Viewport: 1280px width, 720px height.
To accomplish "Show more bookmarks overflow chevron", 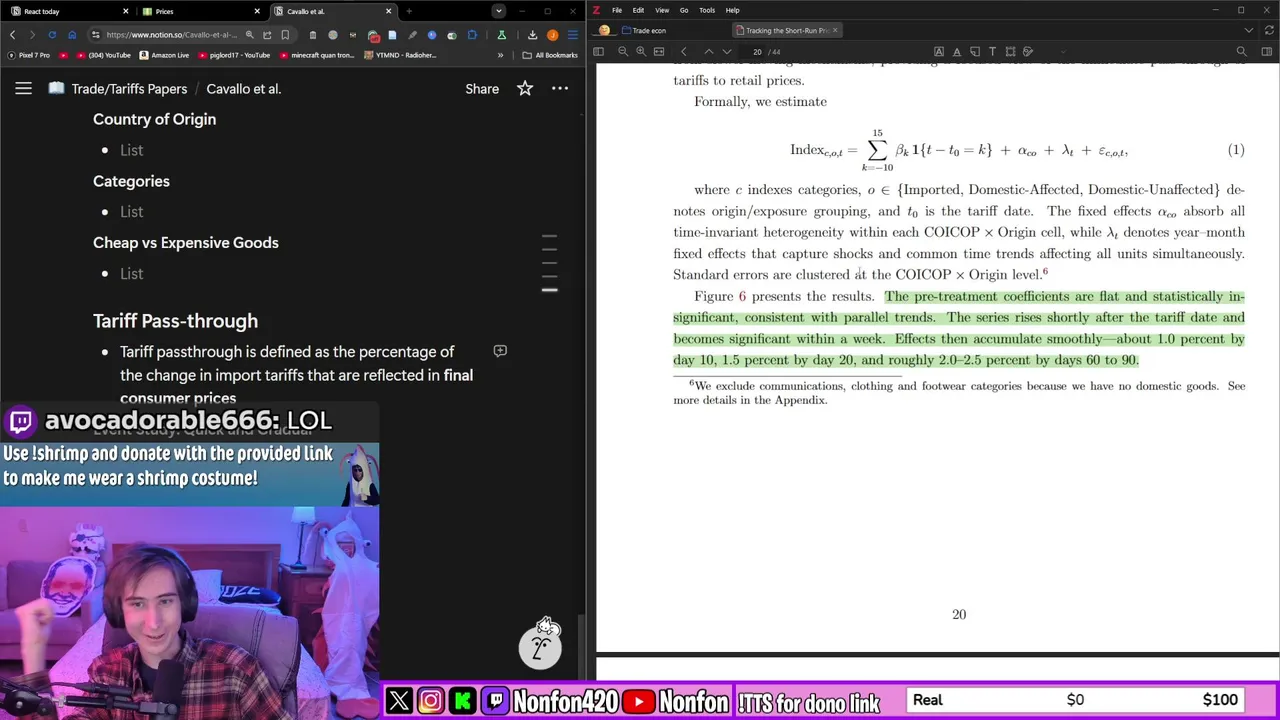I will tap(500, 55).
